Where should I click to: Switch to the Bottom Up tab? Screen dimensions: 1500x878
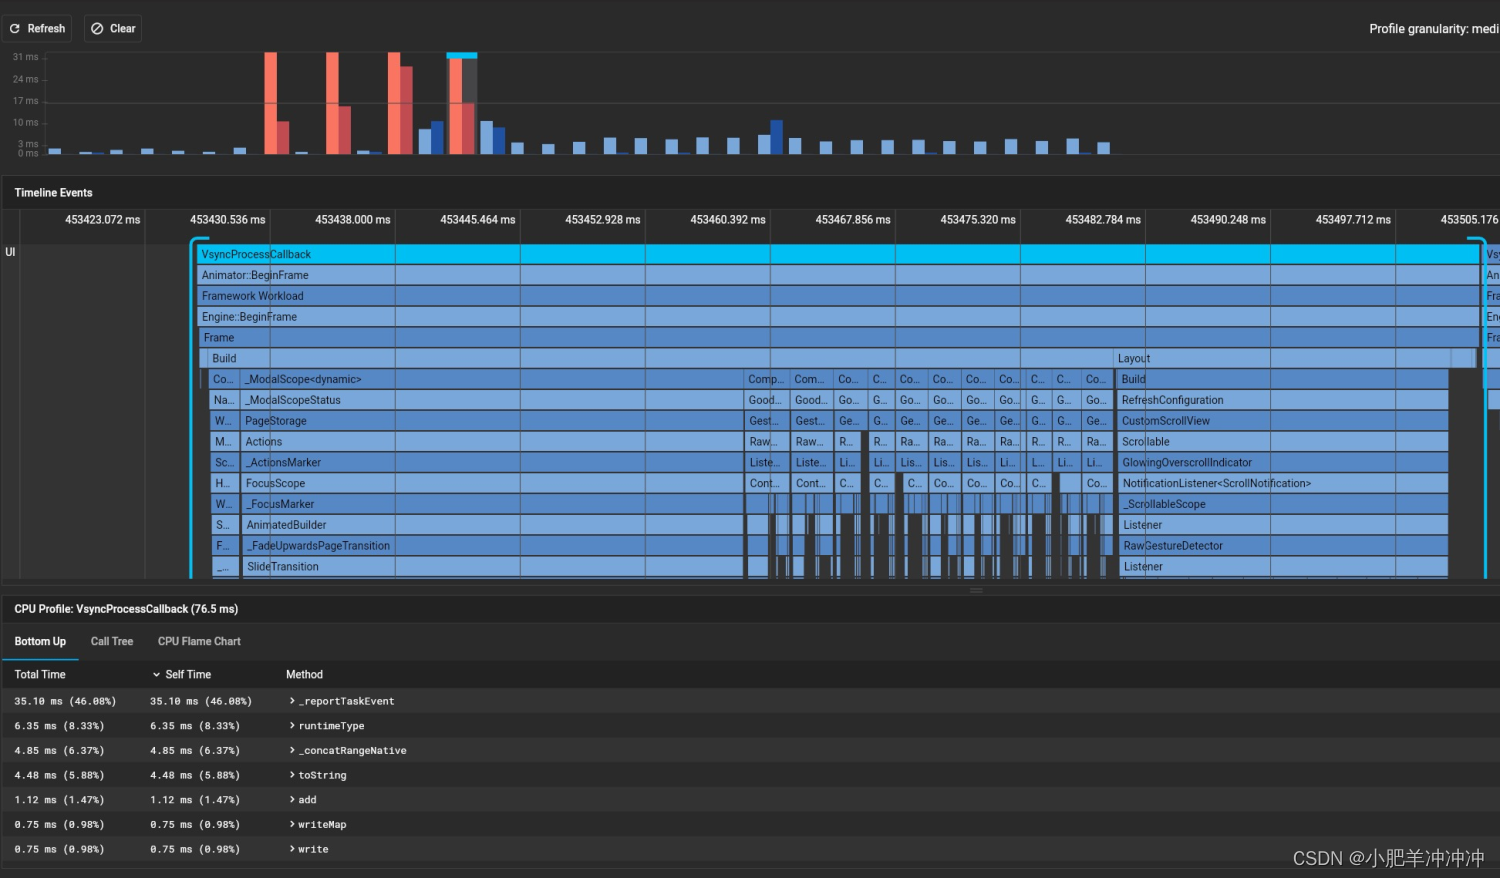point(40,641)
